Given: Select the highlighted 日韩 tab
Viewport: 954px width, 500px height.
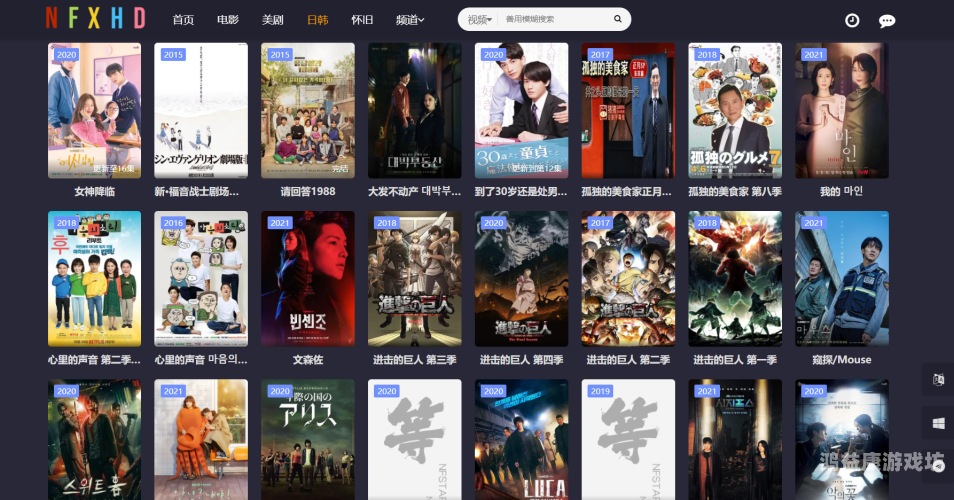Looking at the screenshot, I should click(317, 19).
